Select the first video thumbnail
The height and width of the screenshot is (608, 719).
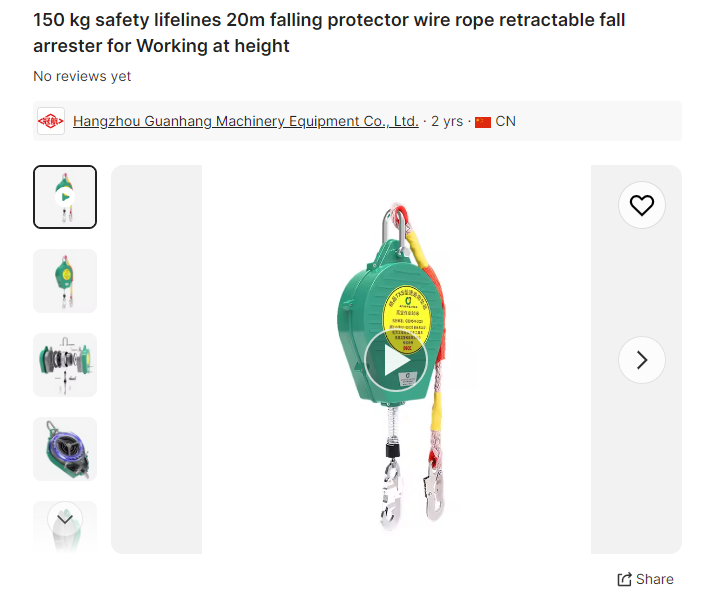pos(65,197)
